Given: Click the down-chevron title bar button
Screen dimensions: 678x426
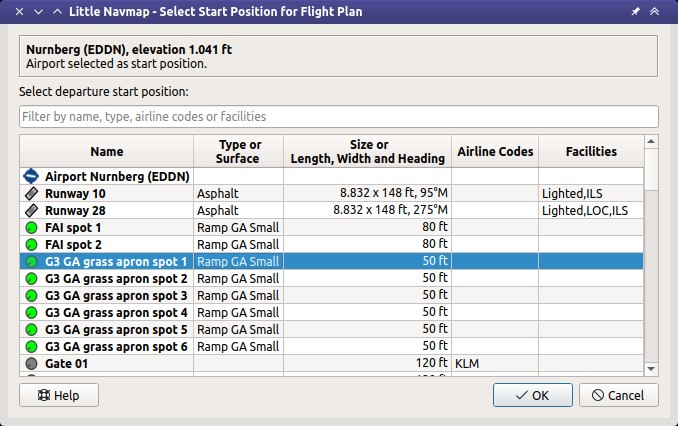Looking at the screenshot, I should pyautogui.click(x=38, y=12).
